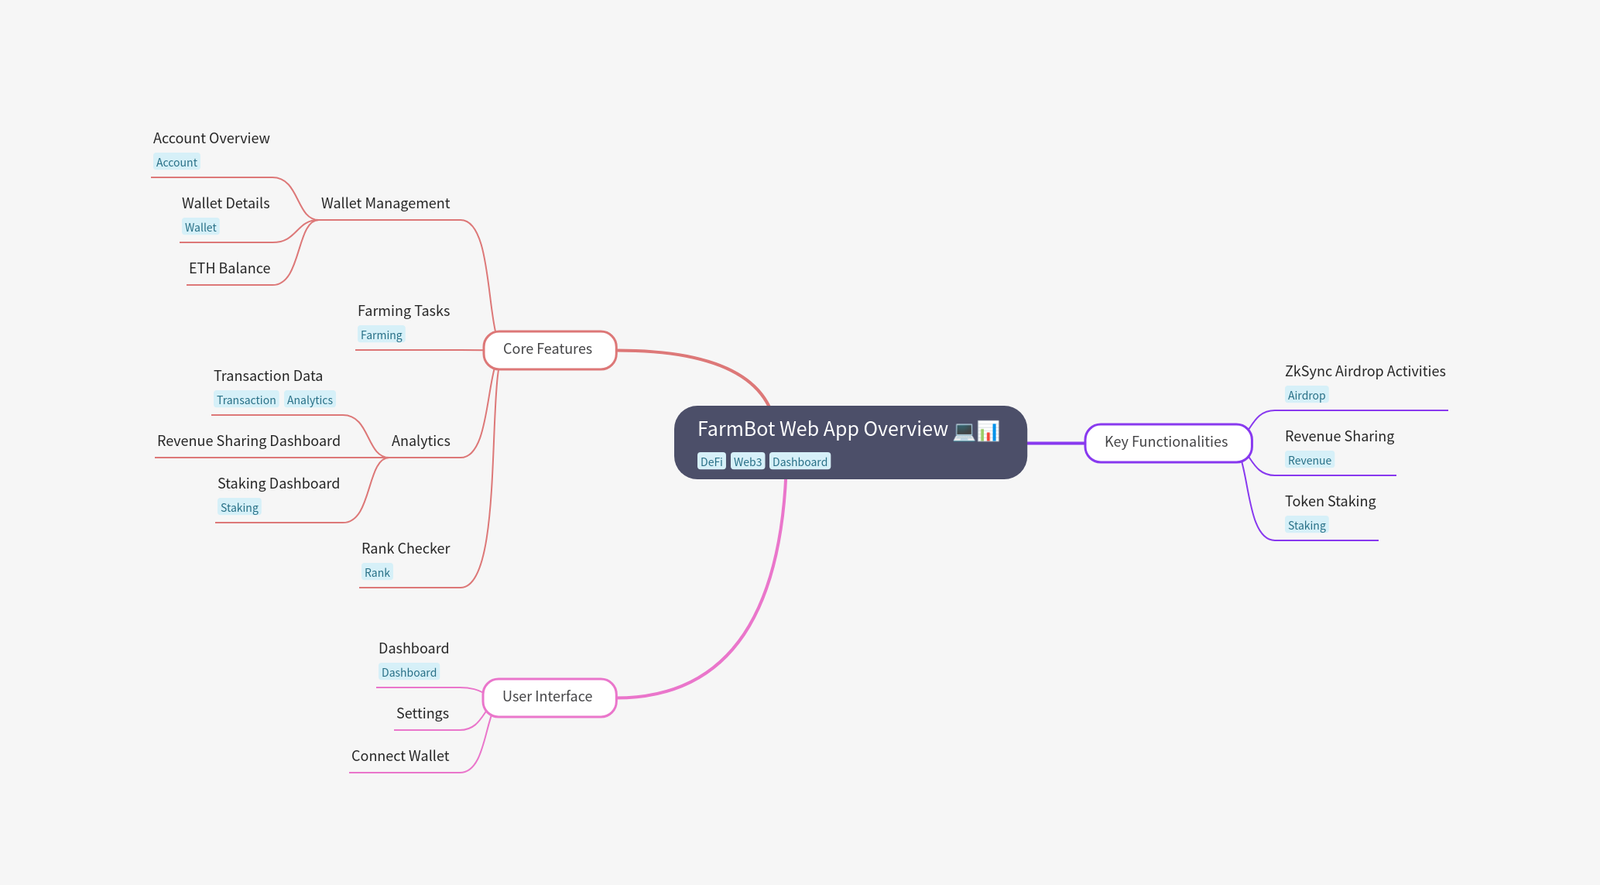Select the User Interface node

pos(549,697)
